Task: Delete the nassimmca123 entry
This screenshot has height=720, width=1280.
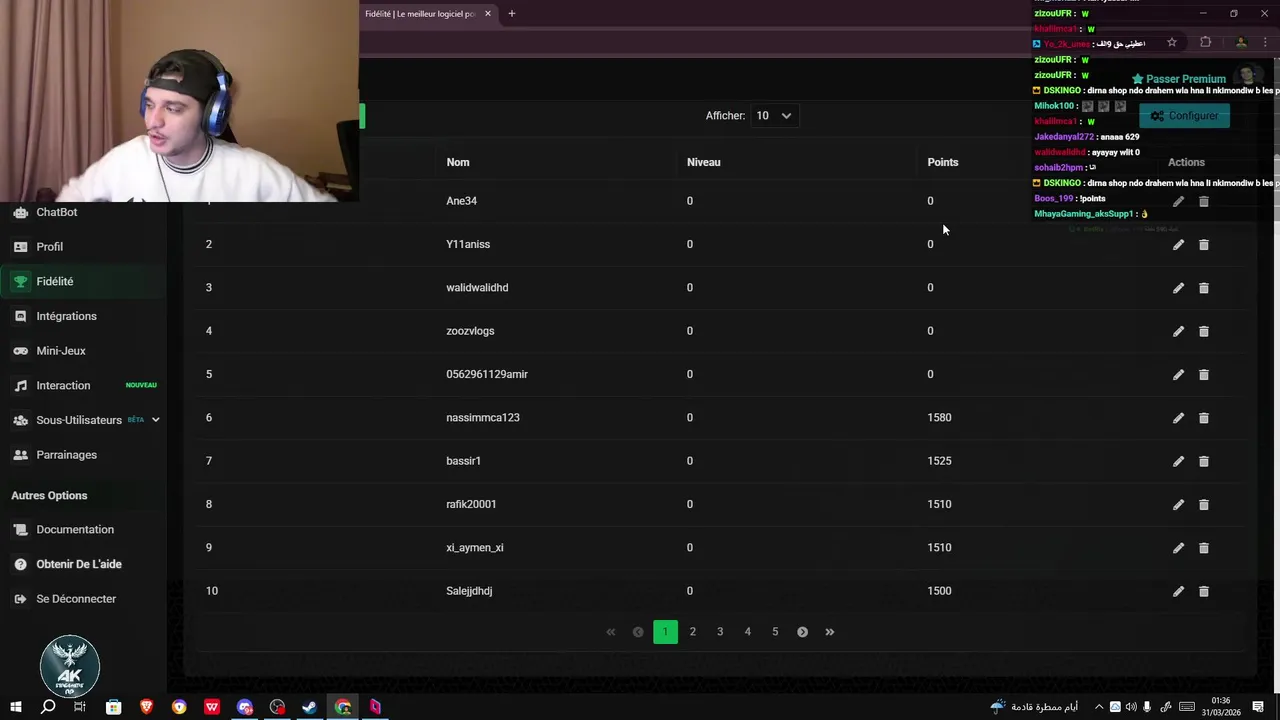Action: tap(1204, 418)
